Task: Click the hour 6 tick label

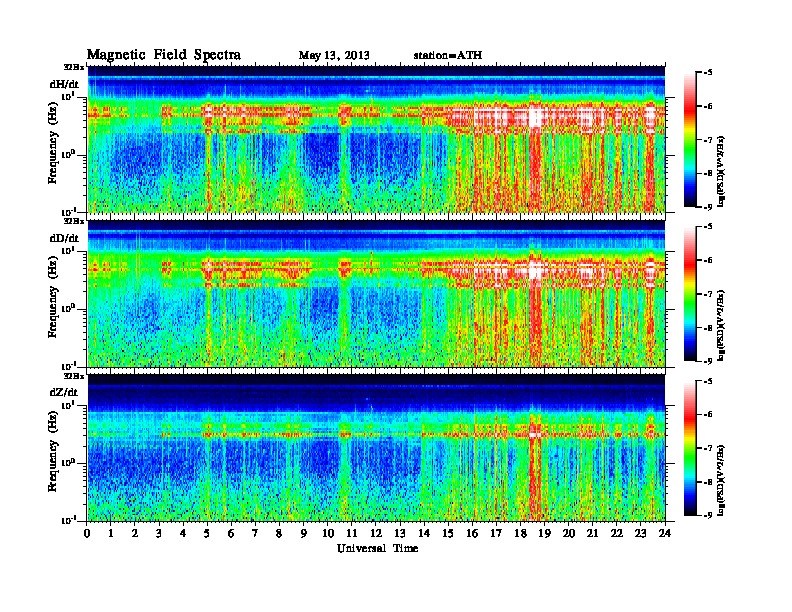Action: point(231,533)
